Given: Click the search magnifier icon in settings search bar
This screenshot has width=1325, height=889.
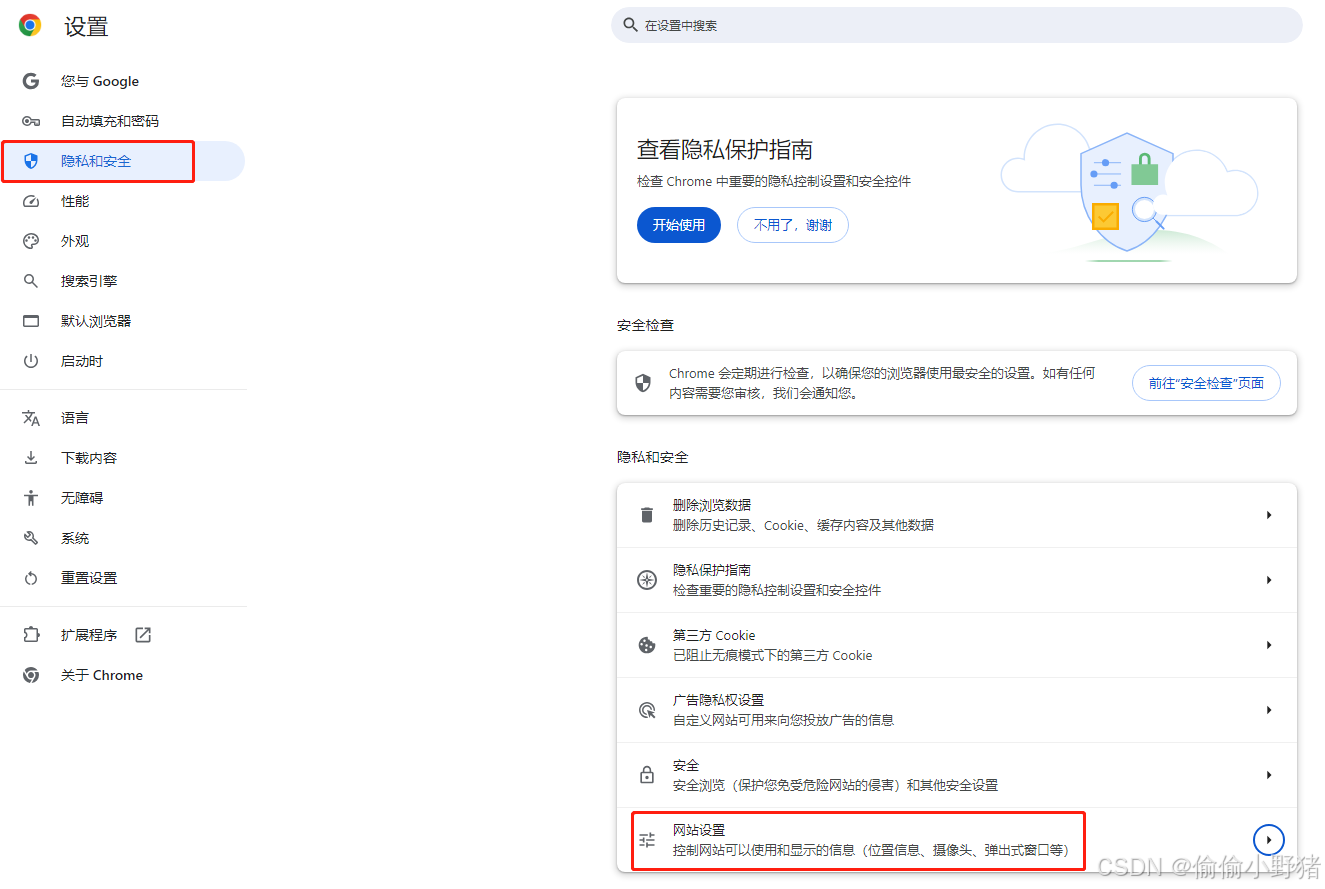Looking at the screenshot, I should coord(630,25).
